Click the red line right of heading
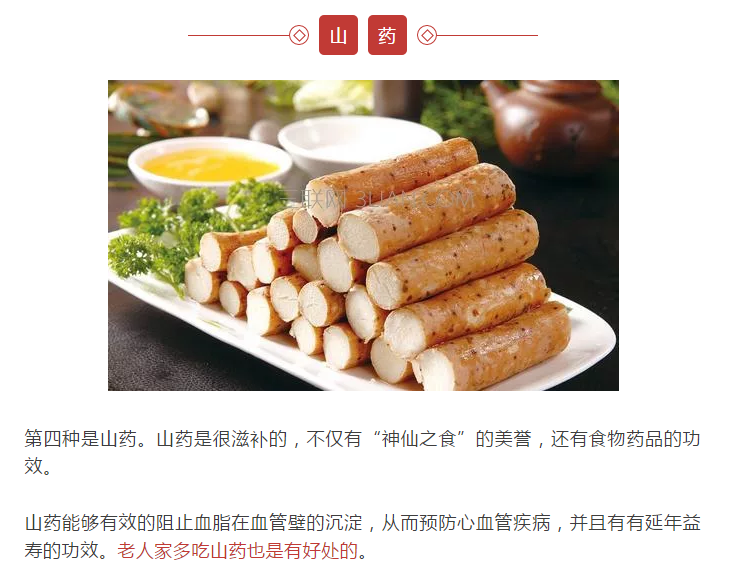 487,35
